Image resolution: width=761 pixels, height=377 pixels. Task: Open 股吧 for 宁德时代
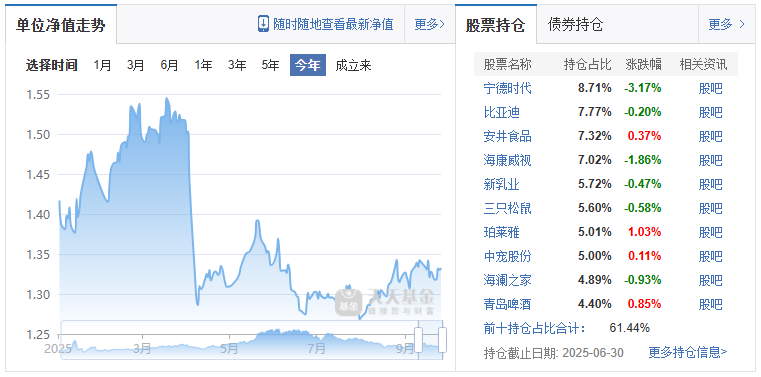711,88
